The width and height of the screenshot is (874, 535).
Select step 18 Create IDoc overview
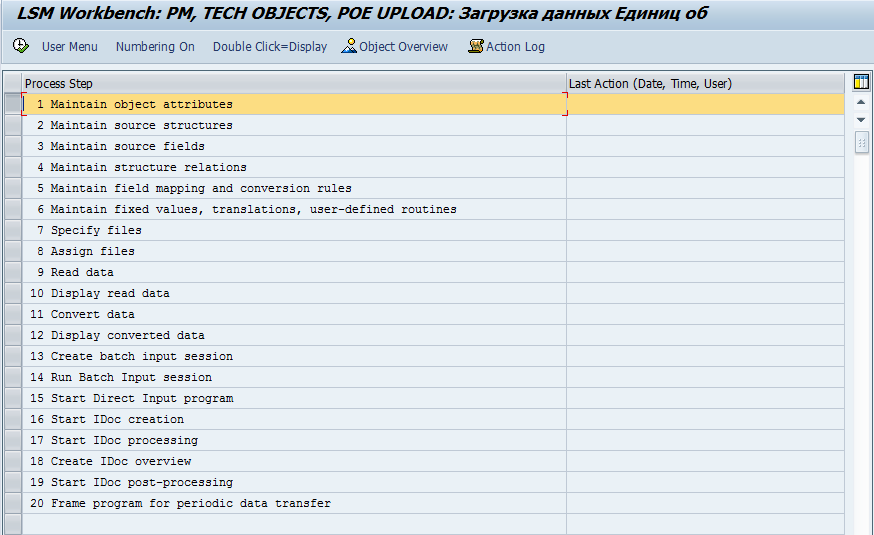coord(294,461)
